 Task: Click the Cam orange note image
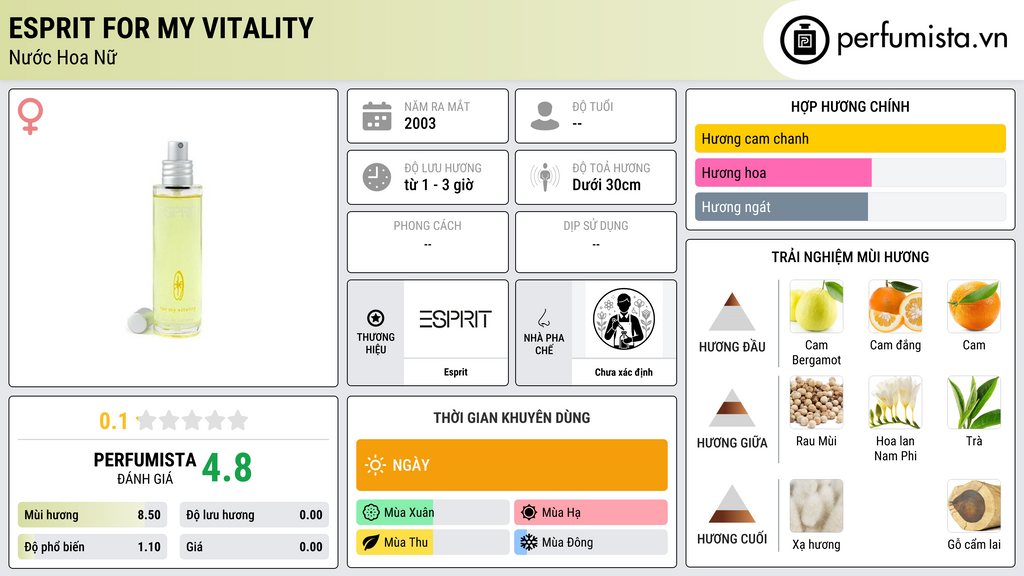tap(974, 306)
